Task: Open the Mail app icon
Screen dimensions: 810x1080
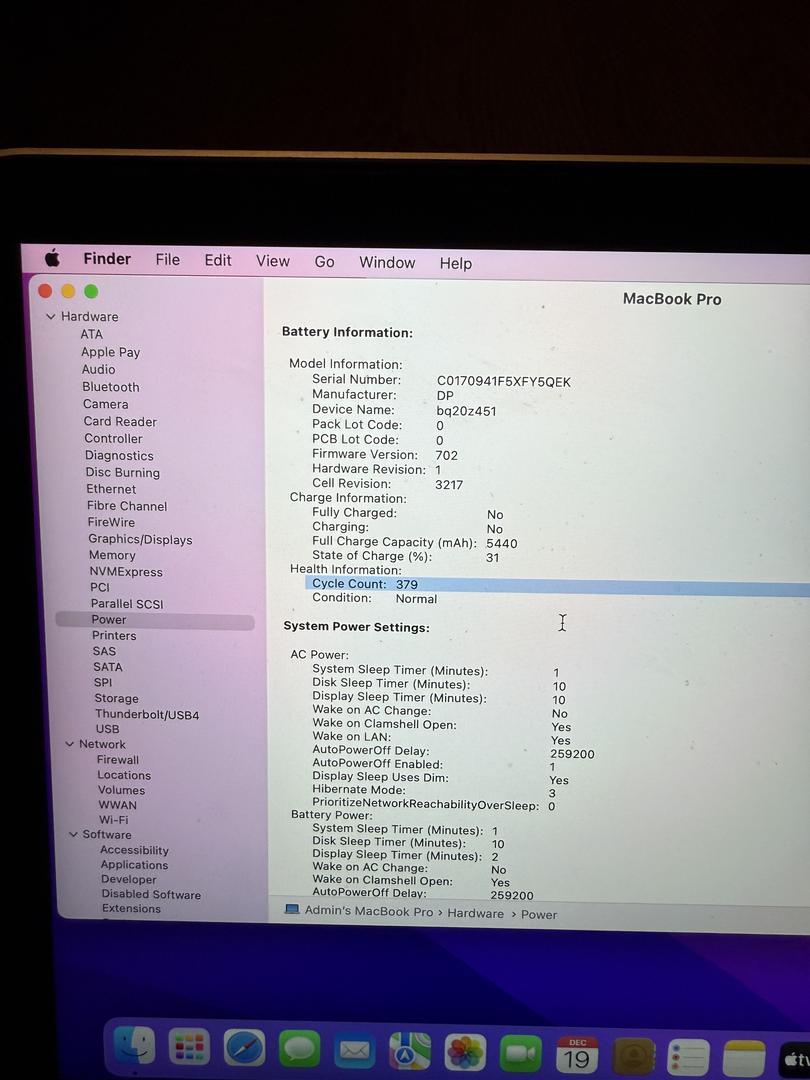Action: coord(354,1051)
